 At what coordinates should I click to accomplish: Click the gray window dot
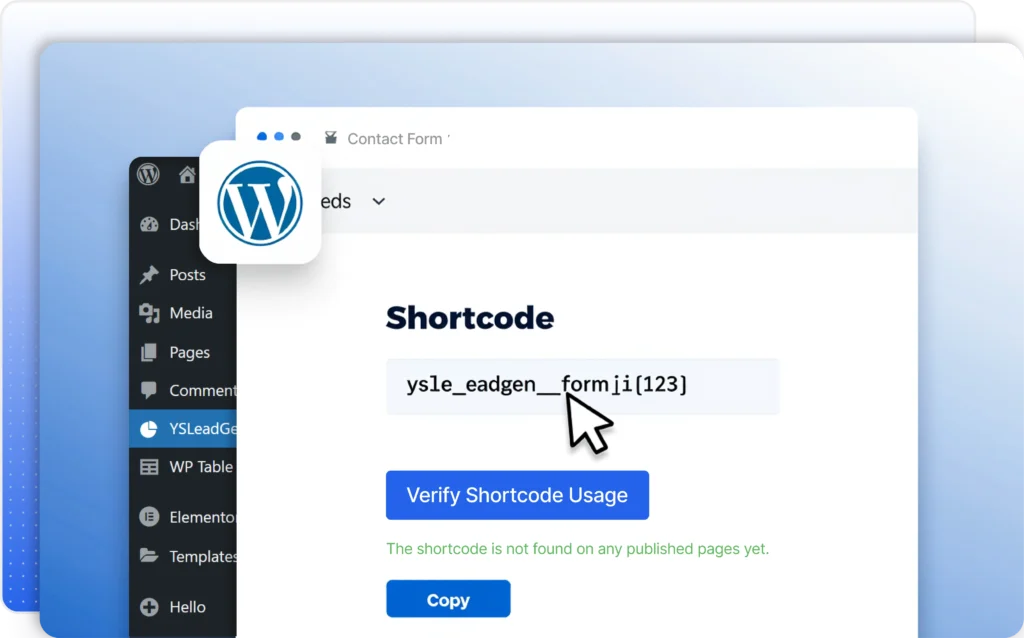pos(296,136)
